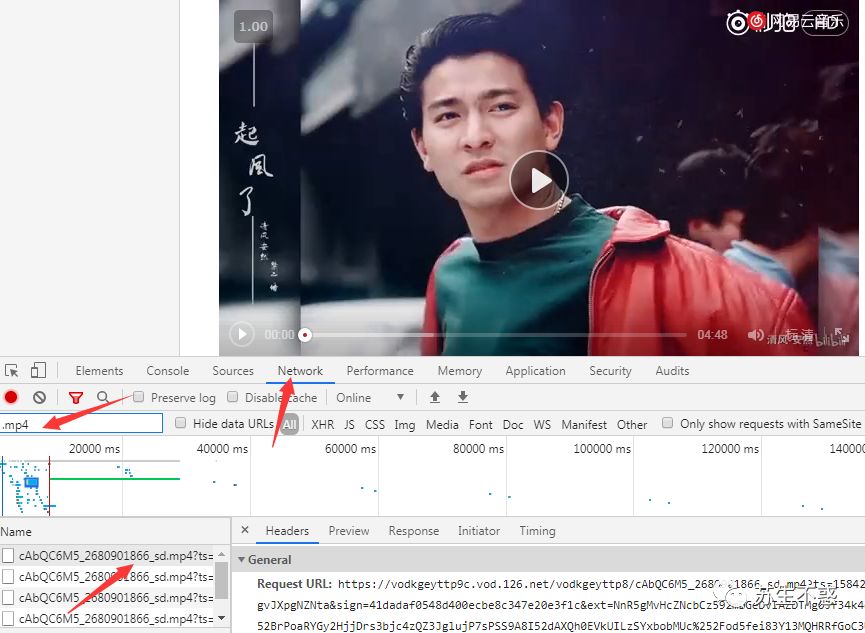Filter requests by Font
Screen dimensions: 865x633
pos(480,424)
